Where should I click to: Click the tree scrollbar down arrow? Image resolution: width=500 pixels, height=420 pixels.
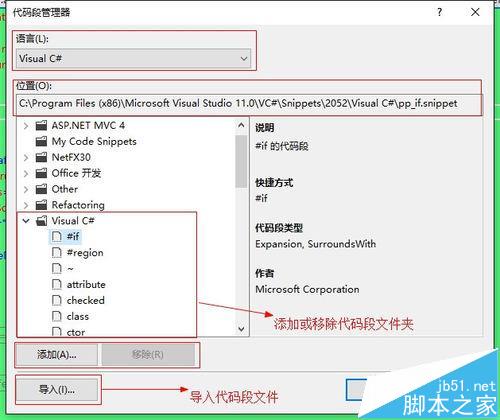[x=241, y=329]
